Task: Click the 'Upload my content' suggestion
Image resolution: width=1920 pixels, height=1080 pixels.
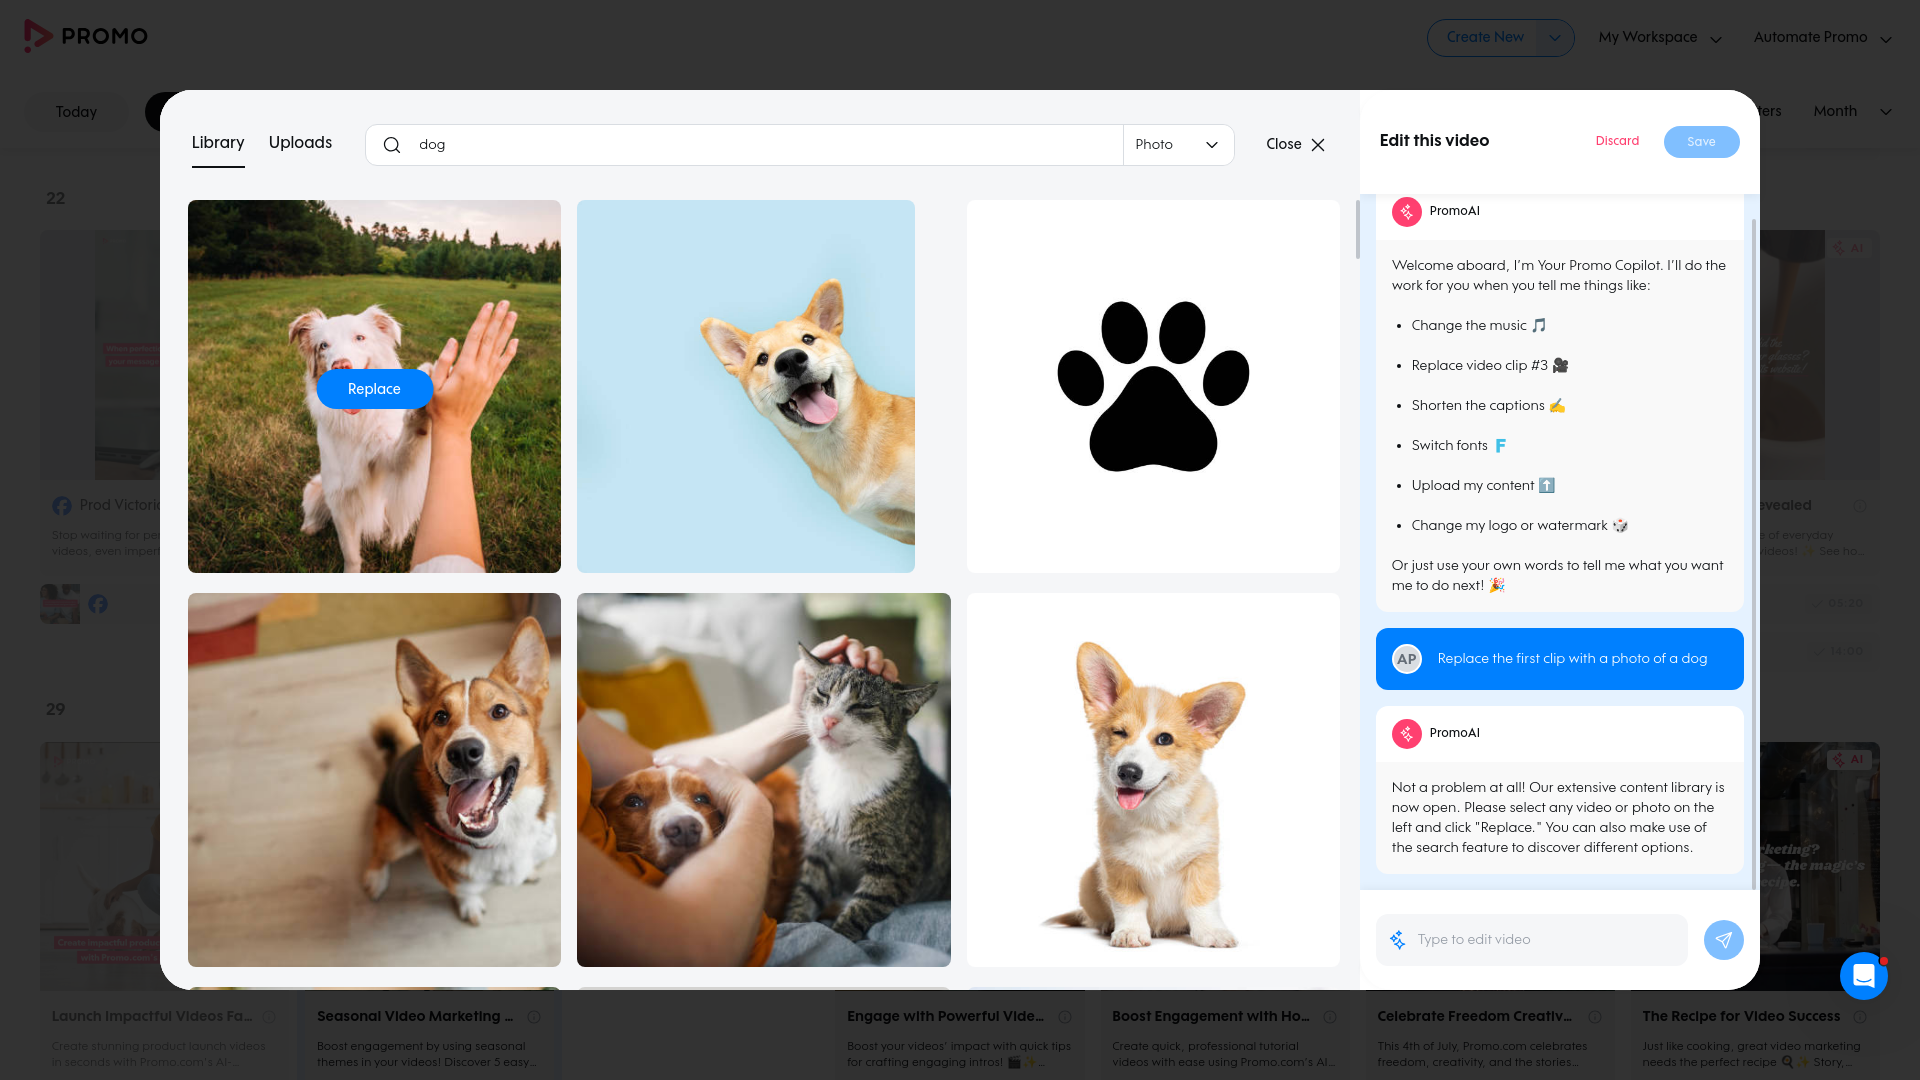Action: (1483, 486)
